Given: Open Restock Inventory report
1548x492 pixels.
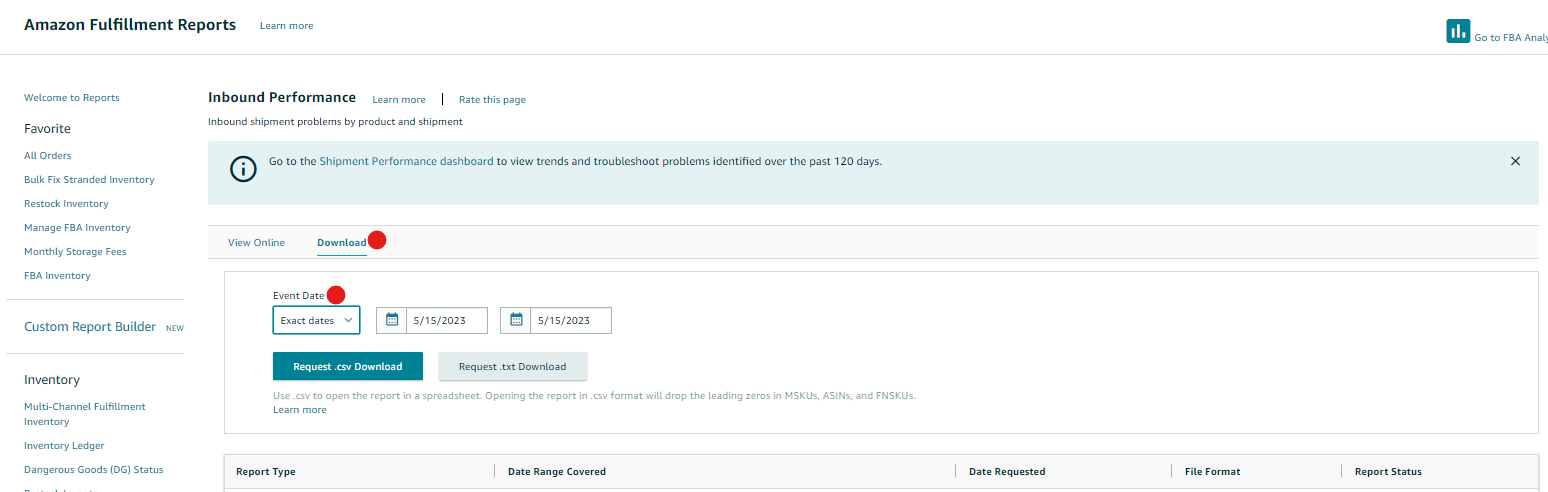Looking at the screenshot, I should [66, 204].
